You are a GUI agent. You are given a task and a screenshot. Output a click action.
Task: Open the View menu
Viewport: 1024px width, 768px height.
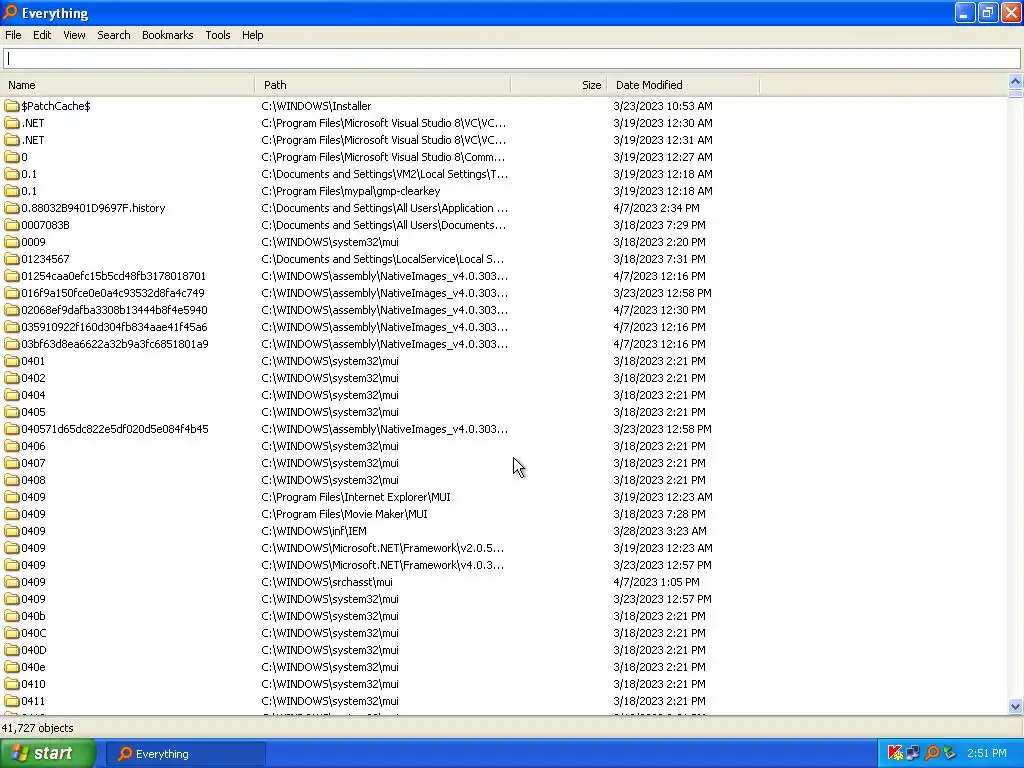[74, 35]
